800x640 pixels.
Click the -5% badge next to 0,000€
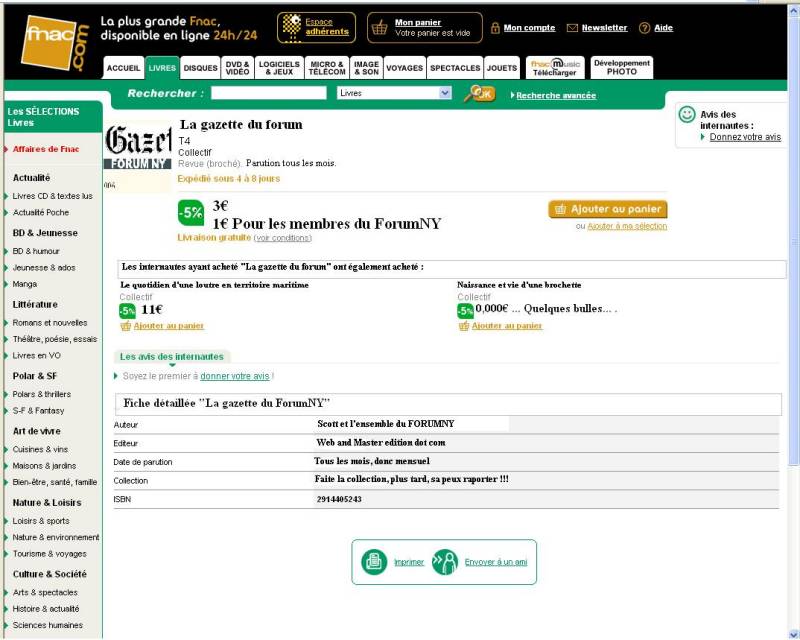465,311
